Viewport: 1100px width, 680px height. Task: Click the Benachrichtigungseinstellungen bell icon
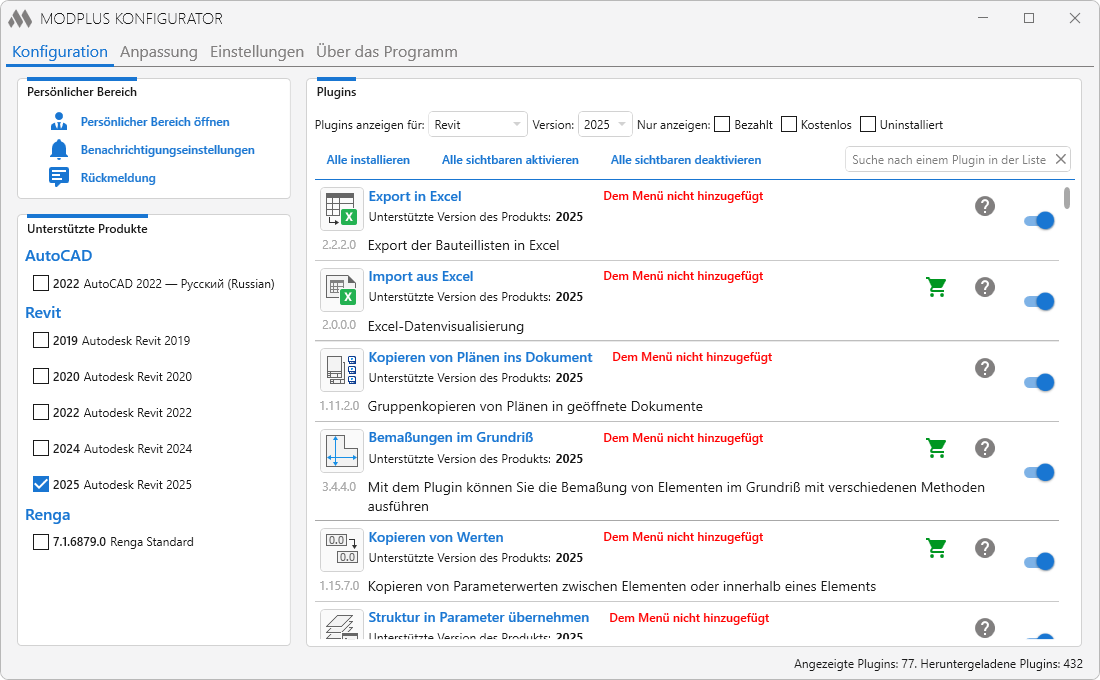(59, 149)
